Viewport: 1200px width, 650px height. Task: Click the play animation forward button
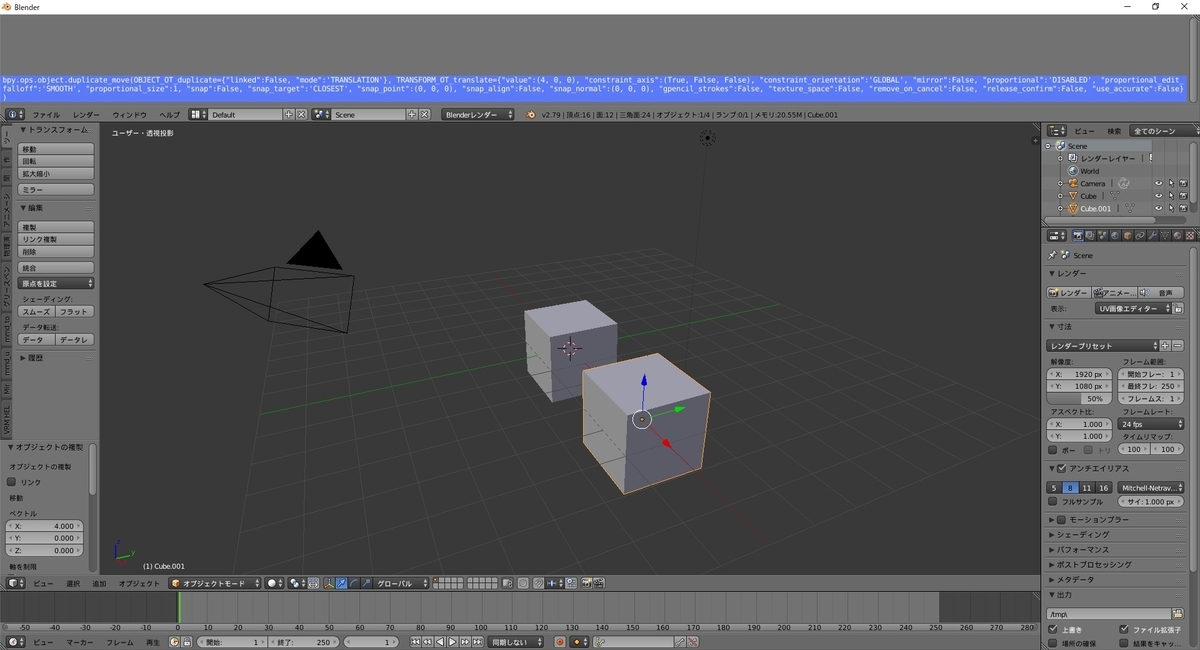pyautogui.click(x=452, y=642)
